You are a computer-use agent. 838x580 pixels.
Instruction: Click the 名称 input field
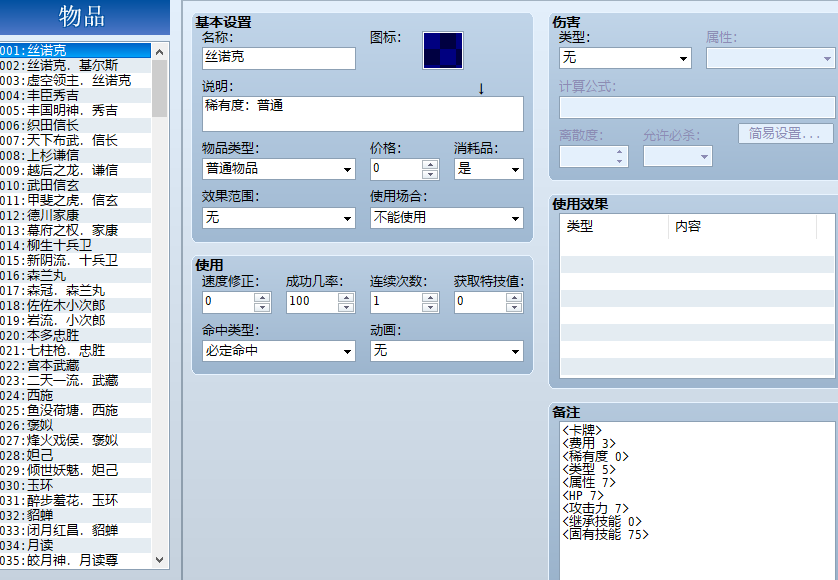pos(278,58)
